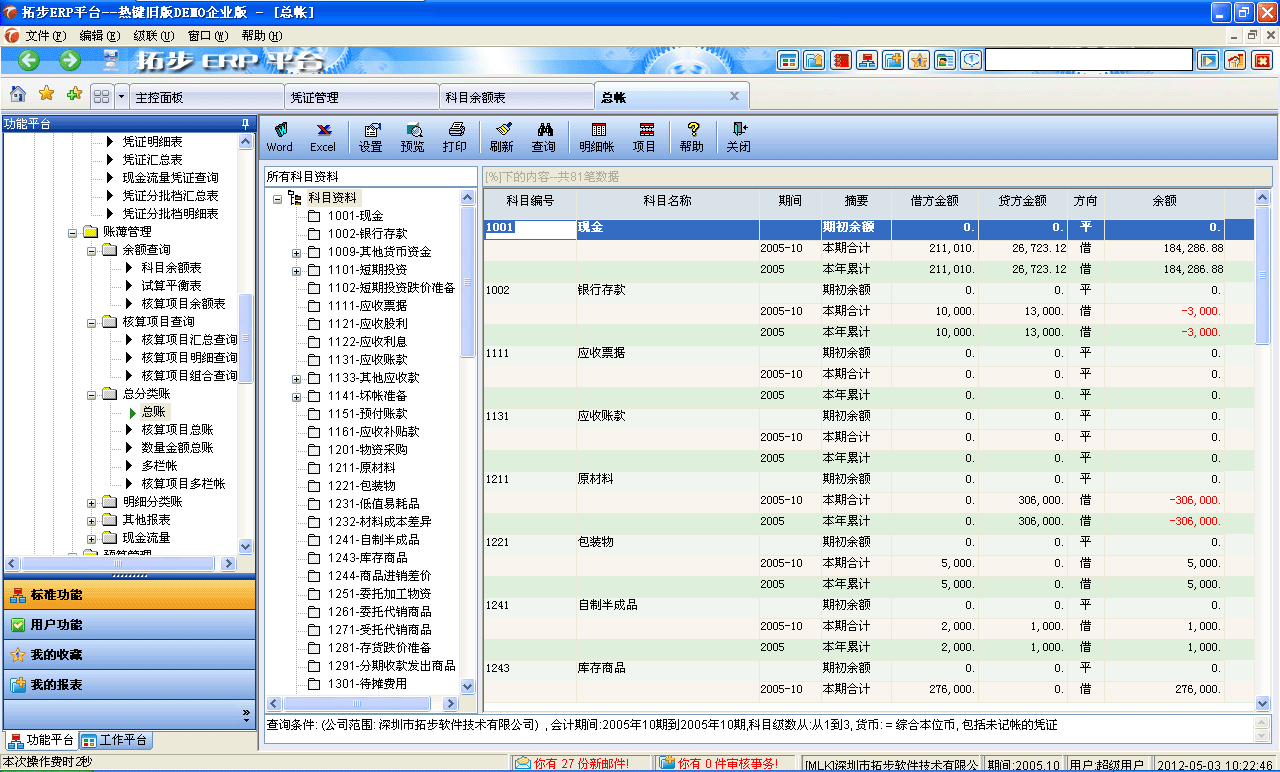Open 明细帐 detail account view
Image resolution: width=1280 pixels, height=772 pixels.
pyautogui.click(x=598, y=135)
